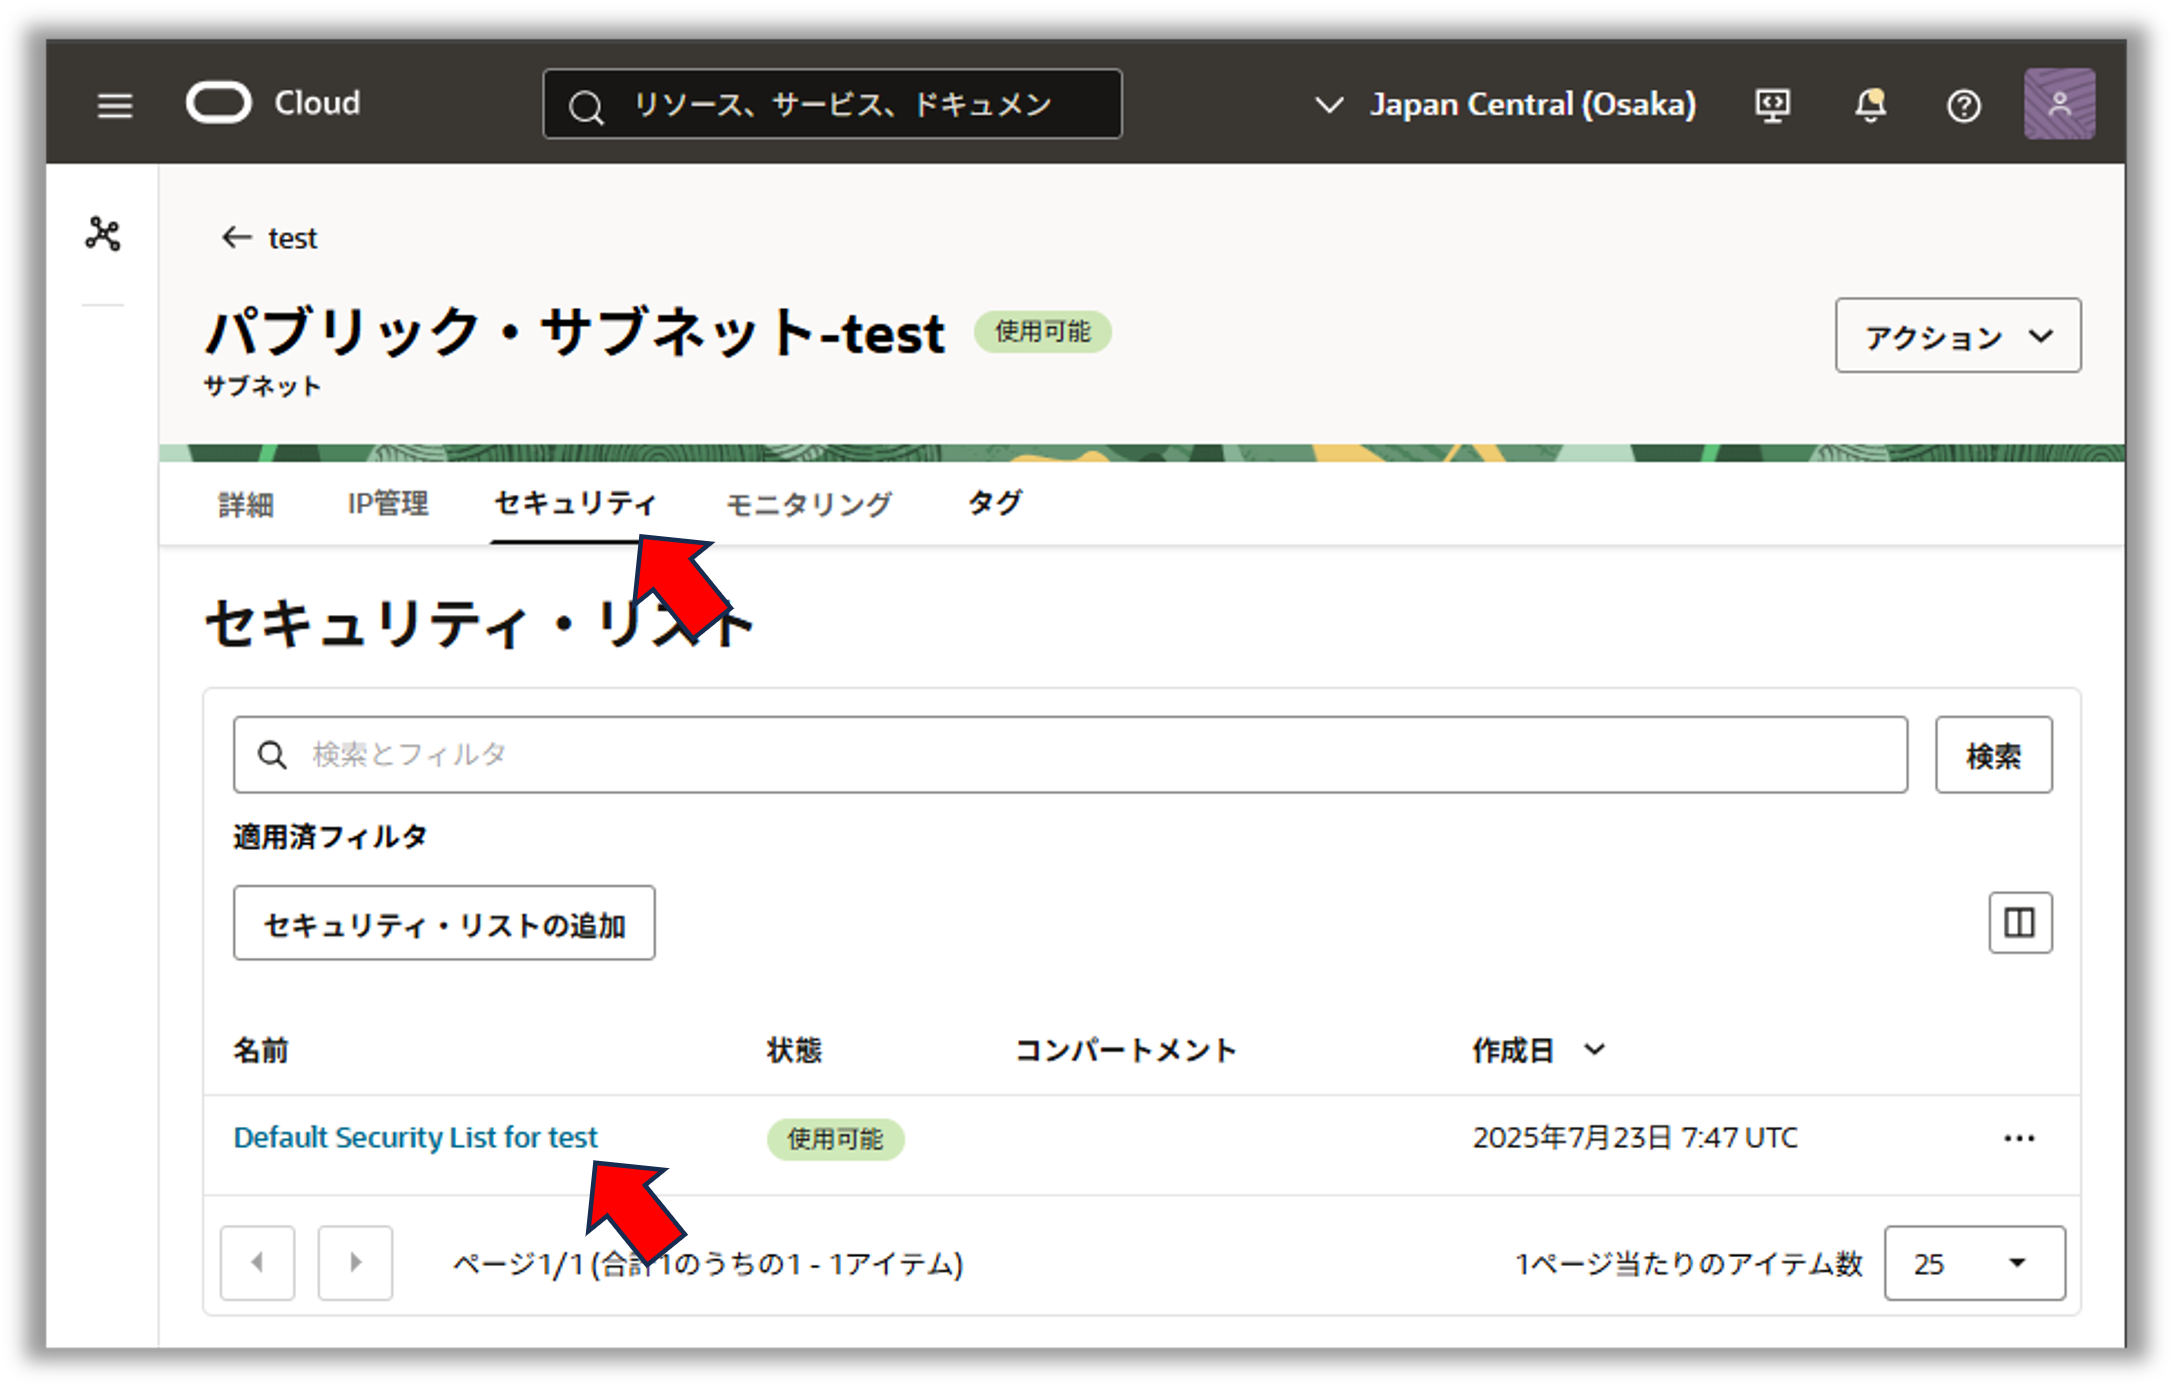Switch to the IP管理 tab
This screenshot has height=1387, width=2173.
click(387, 503)
